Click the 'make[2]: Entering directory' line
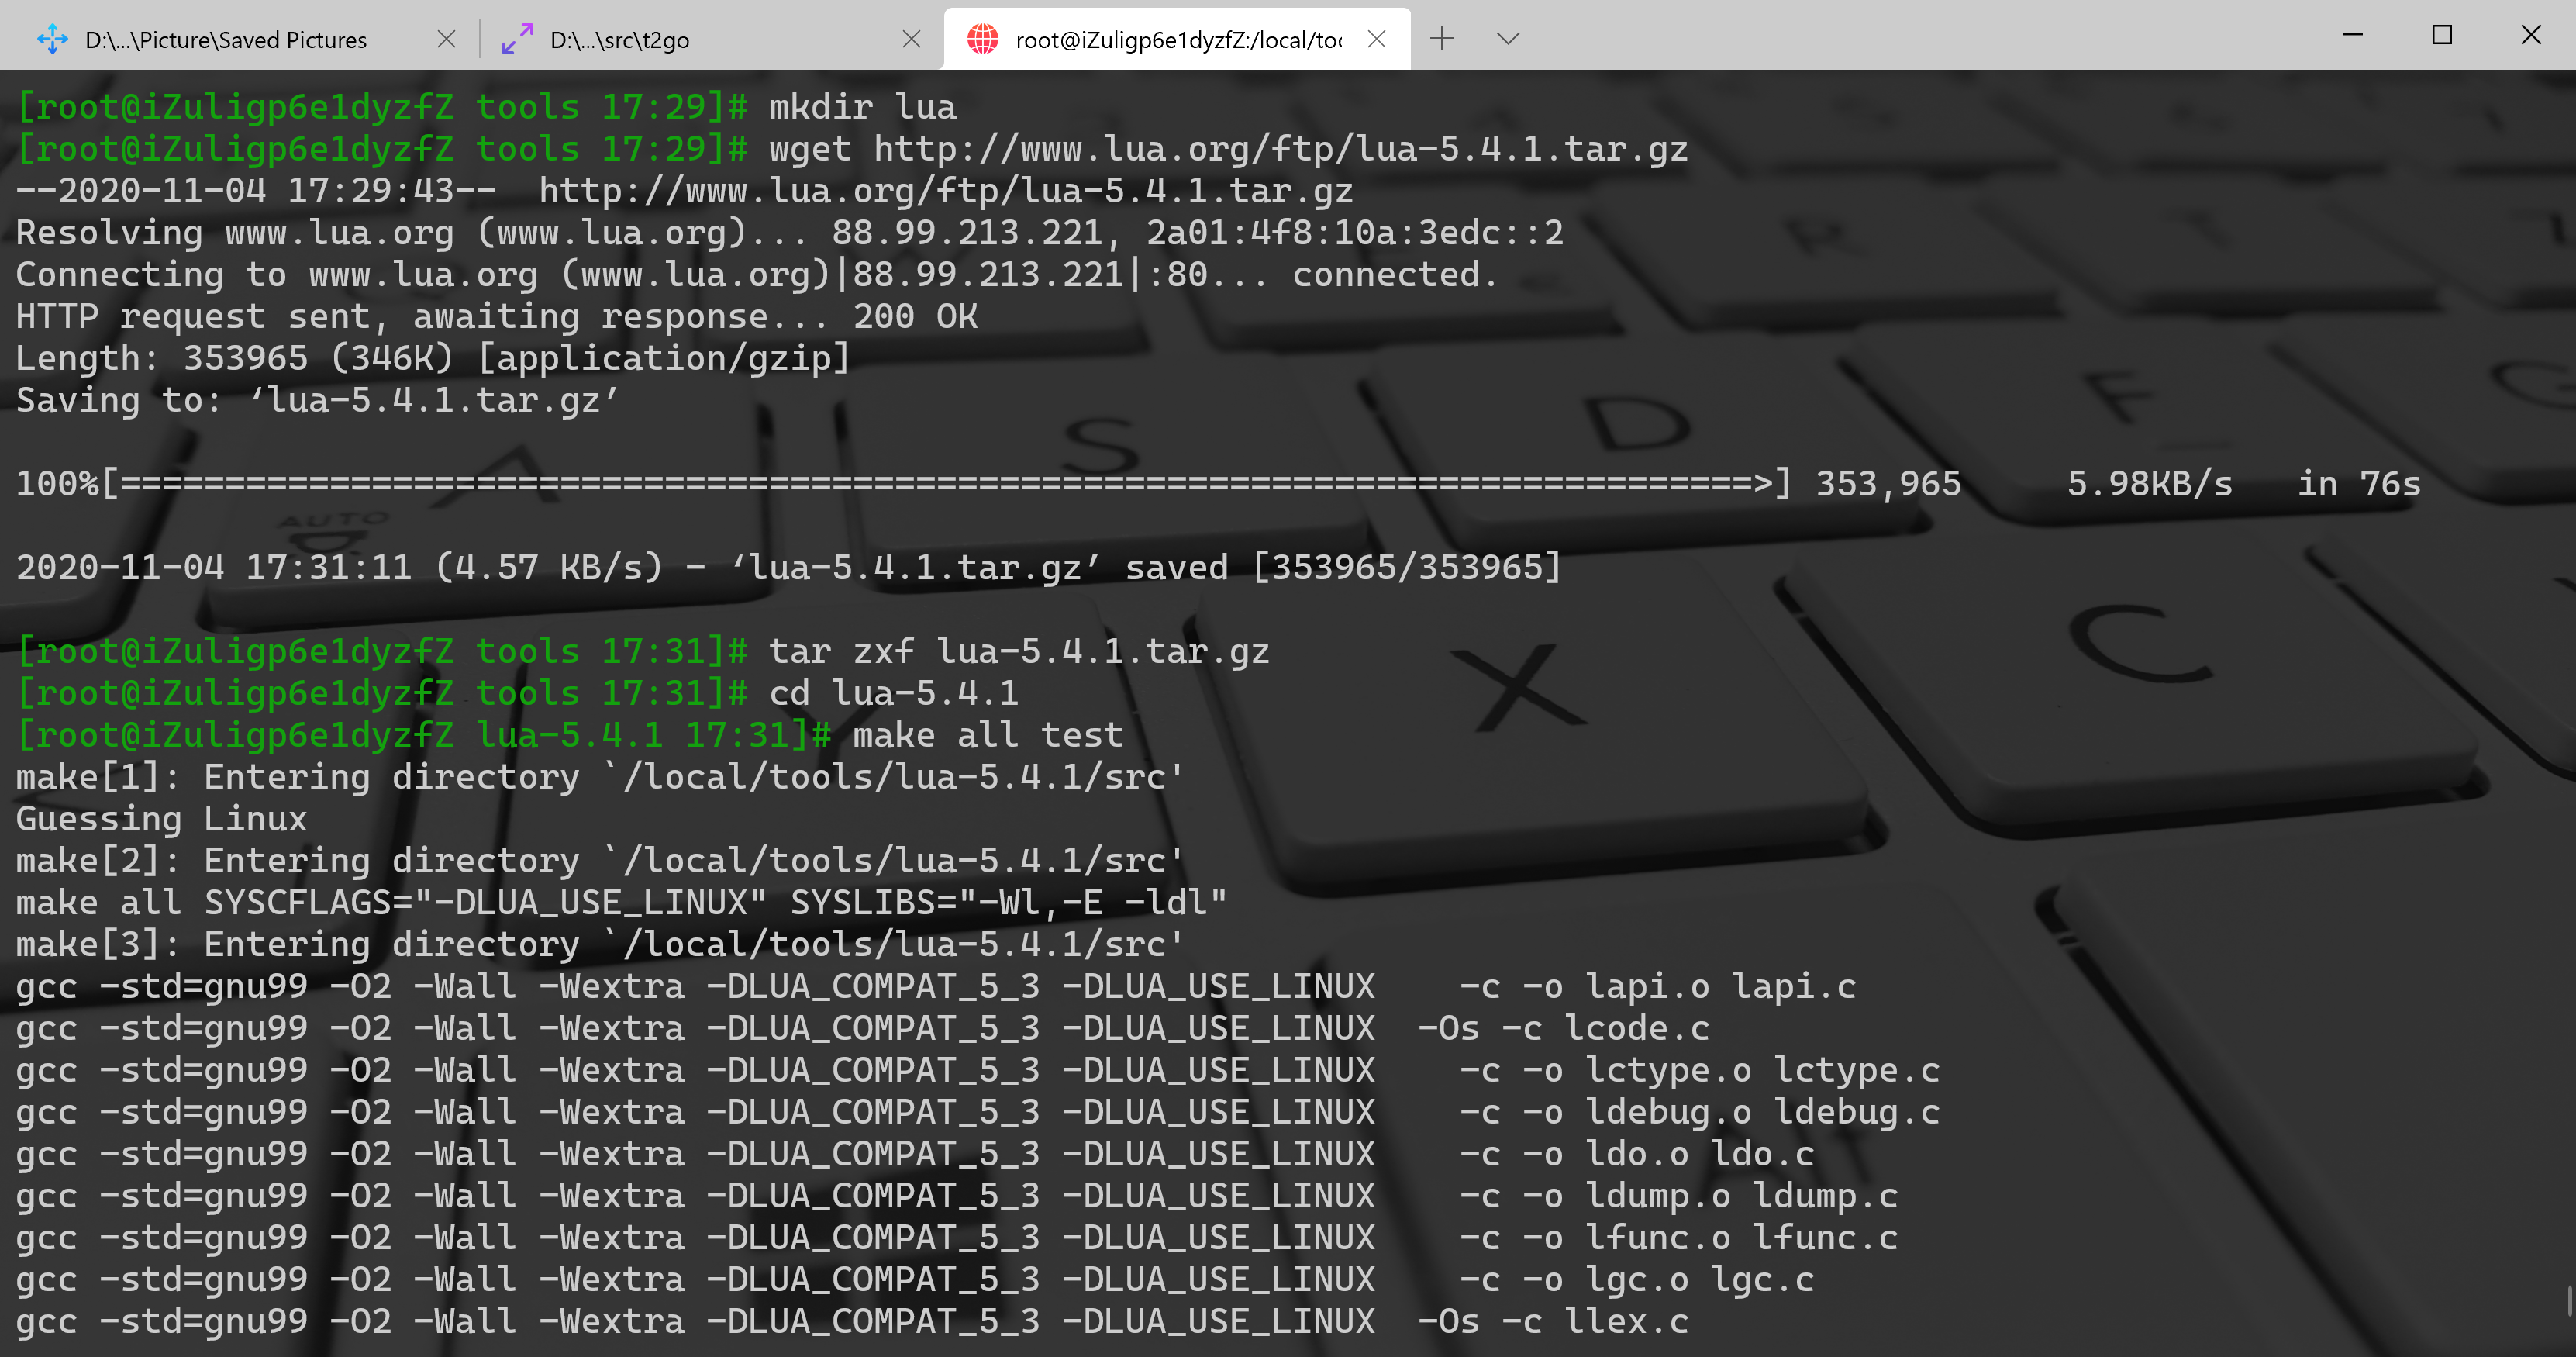The width and height of the screenshot is (2576, 1357). coord(600,861)
